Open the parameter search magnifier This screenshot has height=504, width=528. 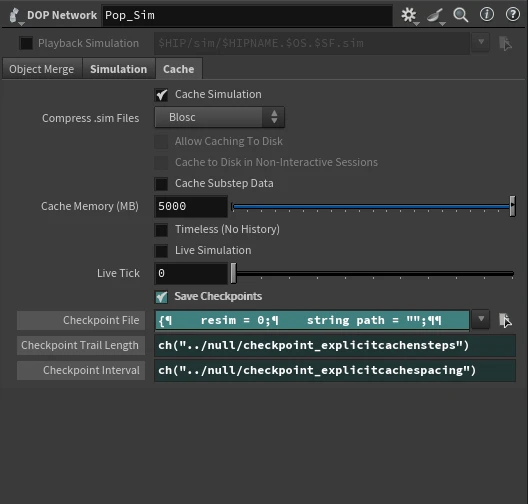click(461, 15)
